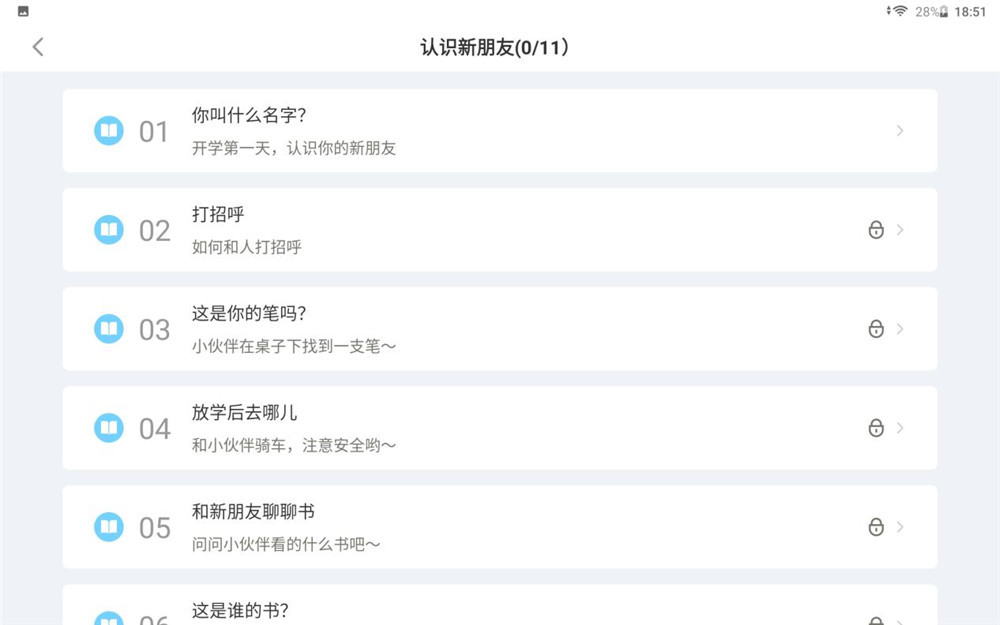
Task: Open the chevron arrow for 放学后去哪儿 row
Action: click(x=900, y=428)
